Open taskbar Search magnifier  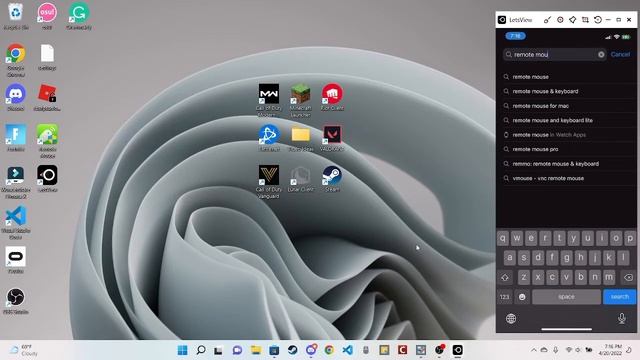click(x=201, y=350)
